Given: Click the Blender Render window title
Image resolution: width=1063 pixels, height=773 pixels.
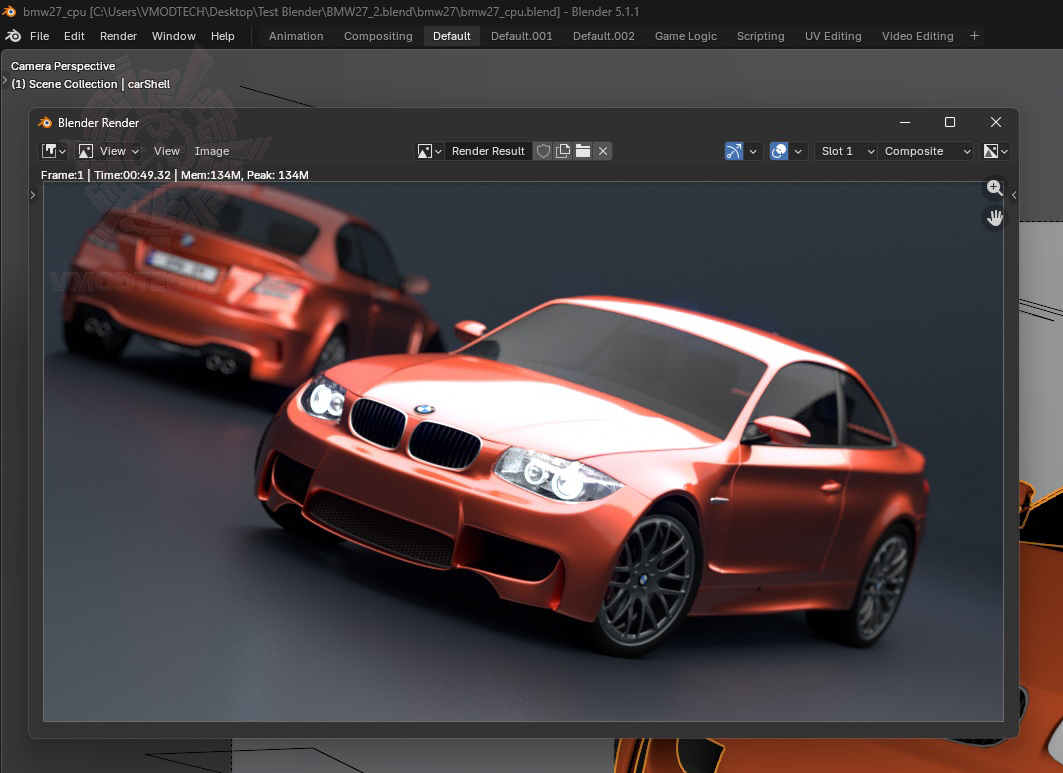Looking at the screenshot, I should [x=98, y=123].
